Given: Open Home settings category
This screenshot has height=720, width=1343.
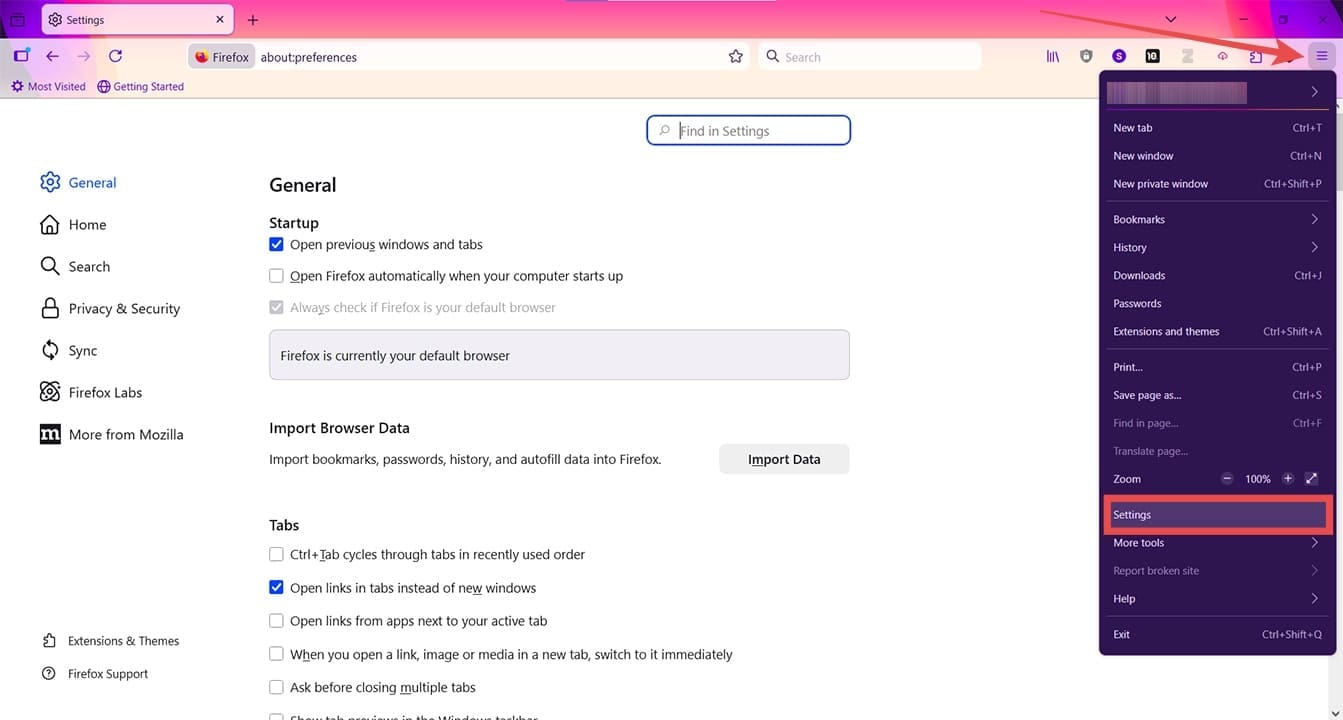Looking at the screenshot, I should click(73, 225).
